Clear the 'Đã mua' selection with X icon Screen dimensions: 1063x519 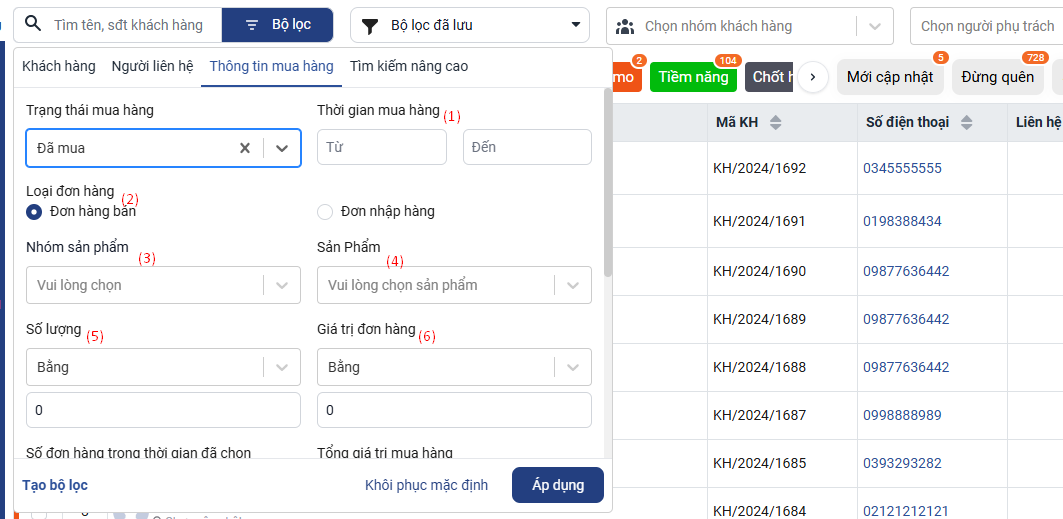tap(245, 148)
